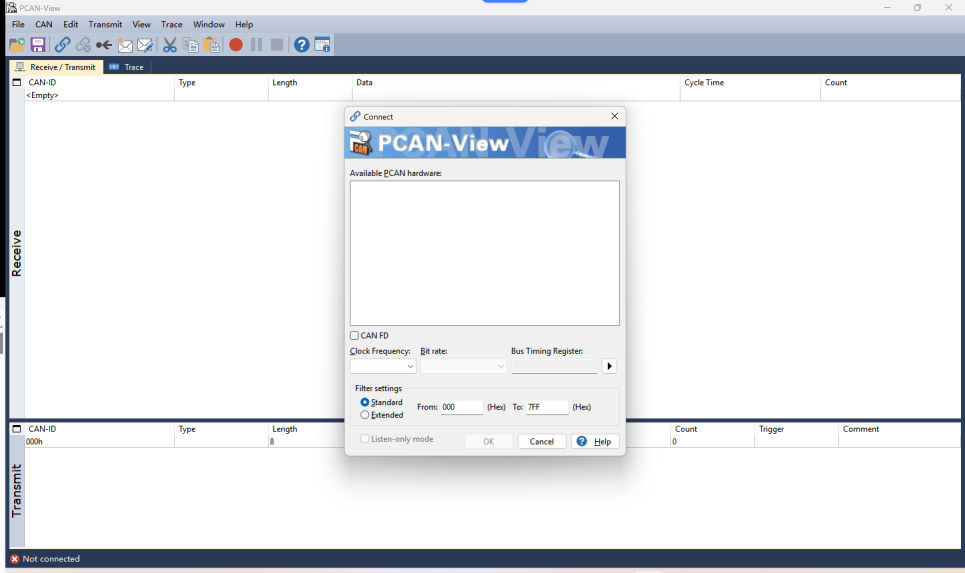The image size is (965, 573).
Task: Click the filter From hex field
Action: pyautogui.click(x=462, y=407)
